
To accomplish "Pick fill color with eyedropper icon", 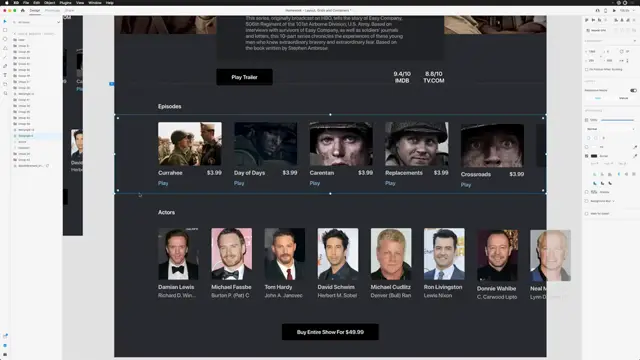I will [x=635, y=147].
